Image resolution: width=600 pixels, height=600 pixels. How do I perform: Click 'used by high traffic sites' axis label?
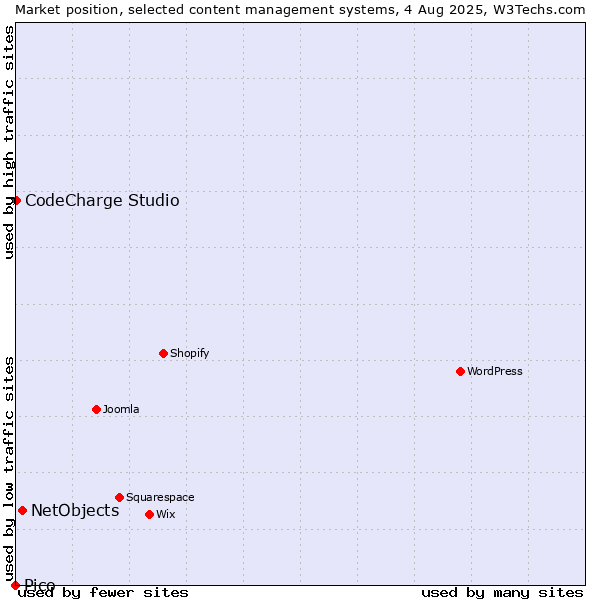(x=9, y=142)
